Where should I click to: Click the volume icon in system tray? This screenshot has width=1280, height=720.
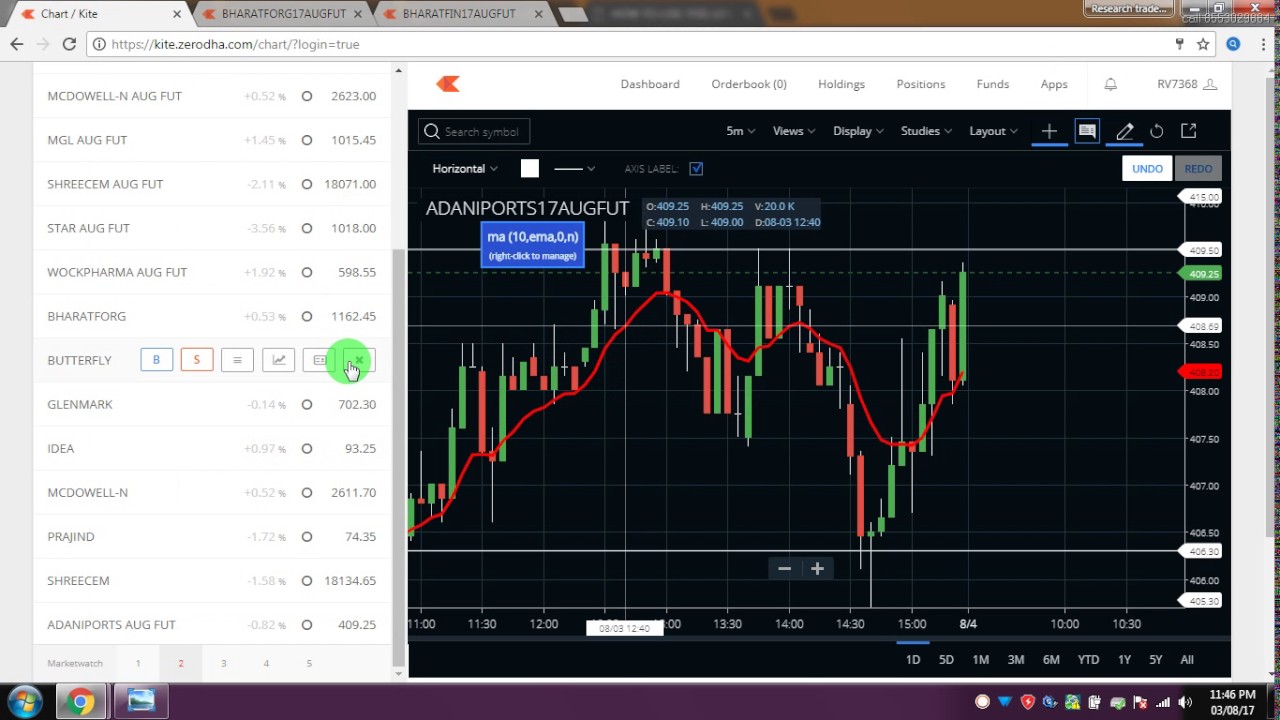point(1185,702)
